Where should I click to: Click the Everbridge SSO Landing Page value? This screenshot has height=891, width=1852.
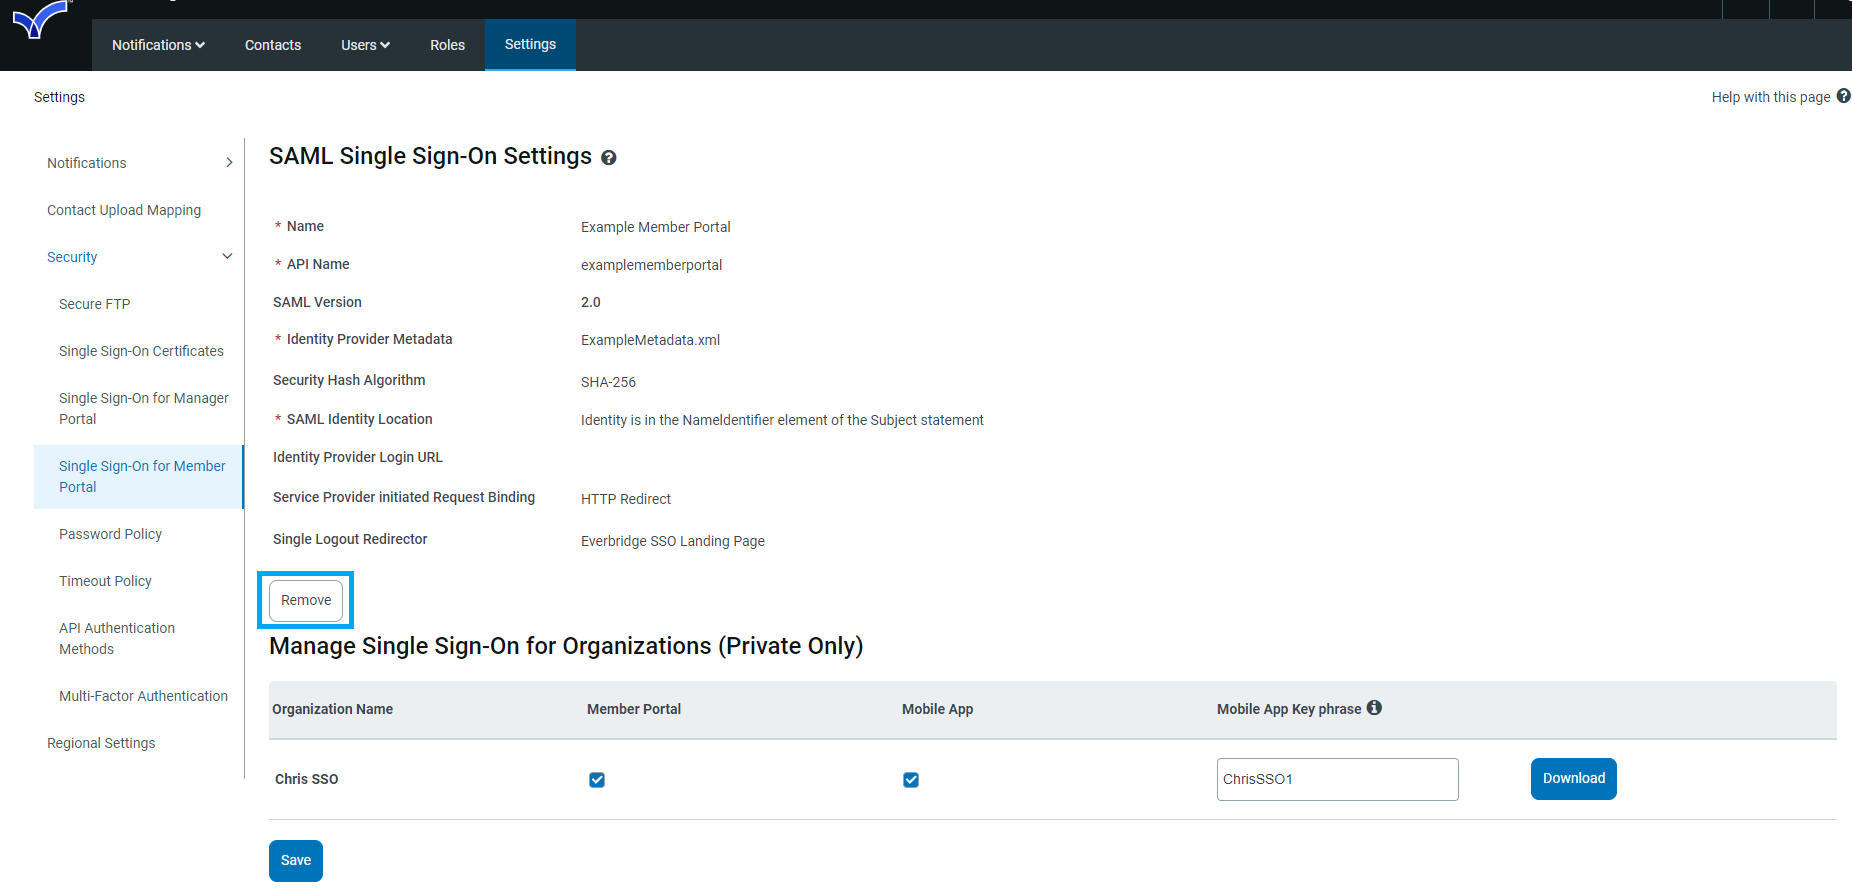672,541
